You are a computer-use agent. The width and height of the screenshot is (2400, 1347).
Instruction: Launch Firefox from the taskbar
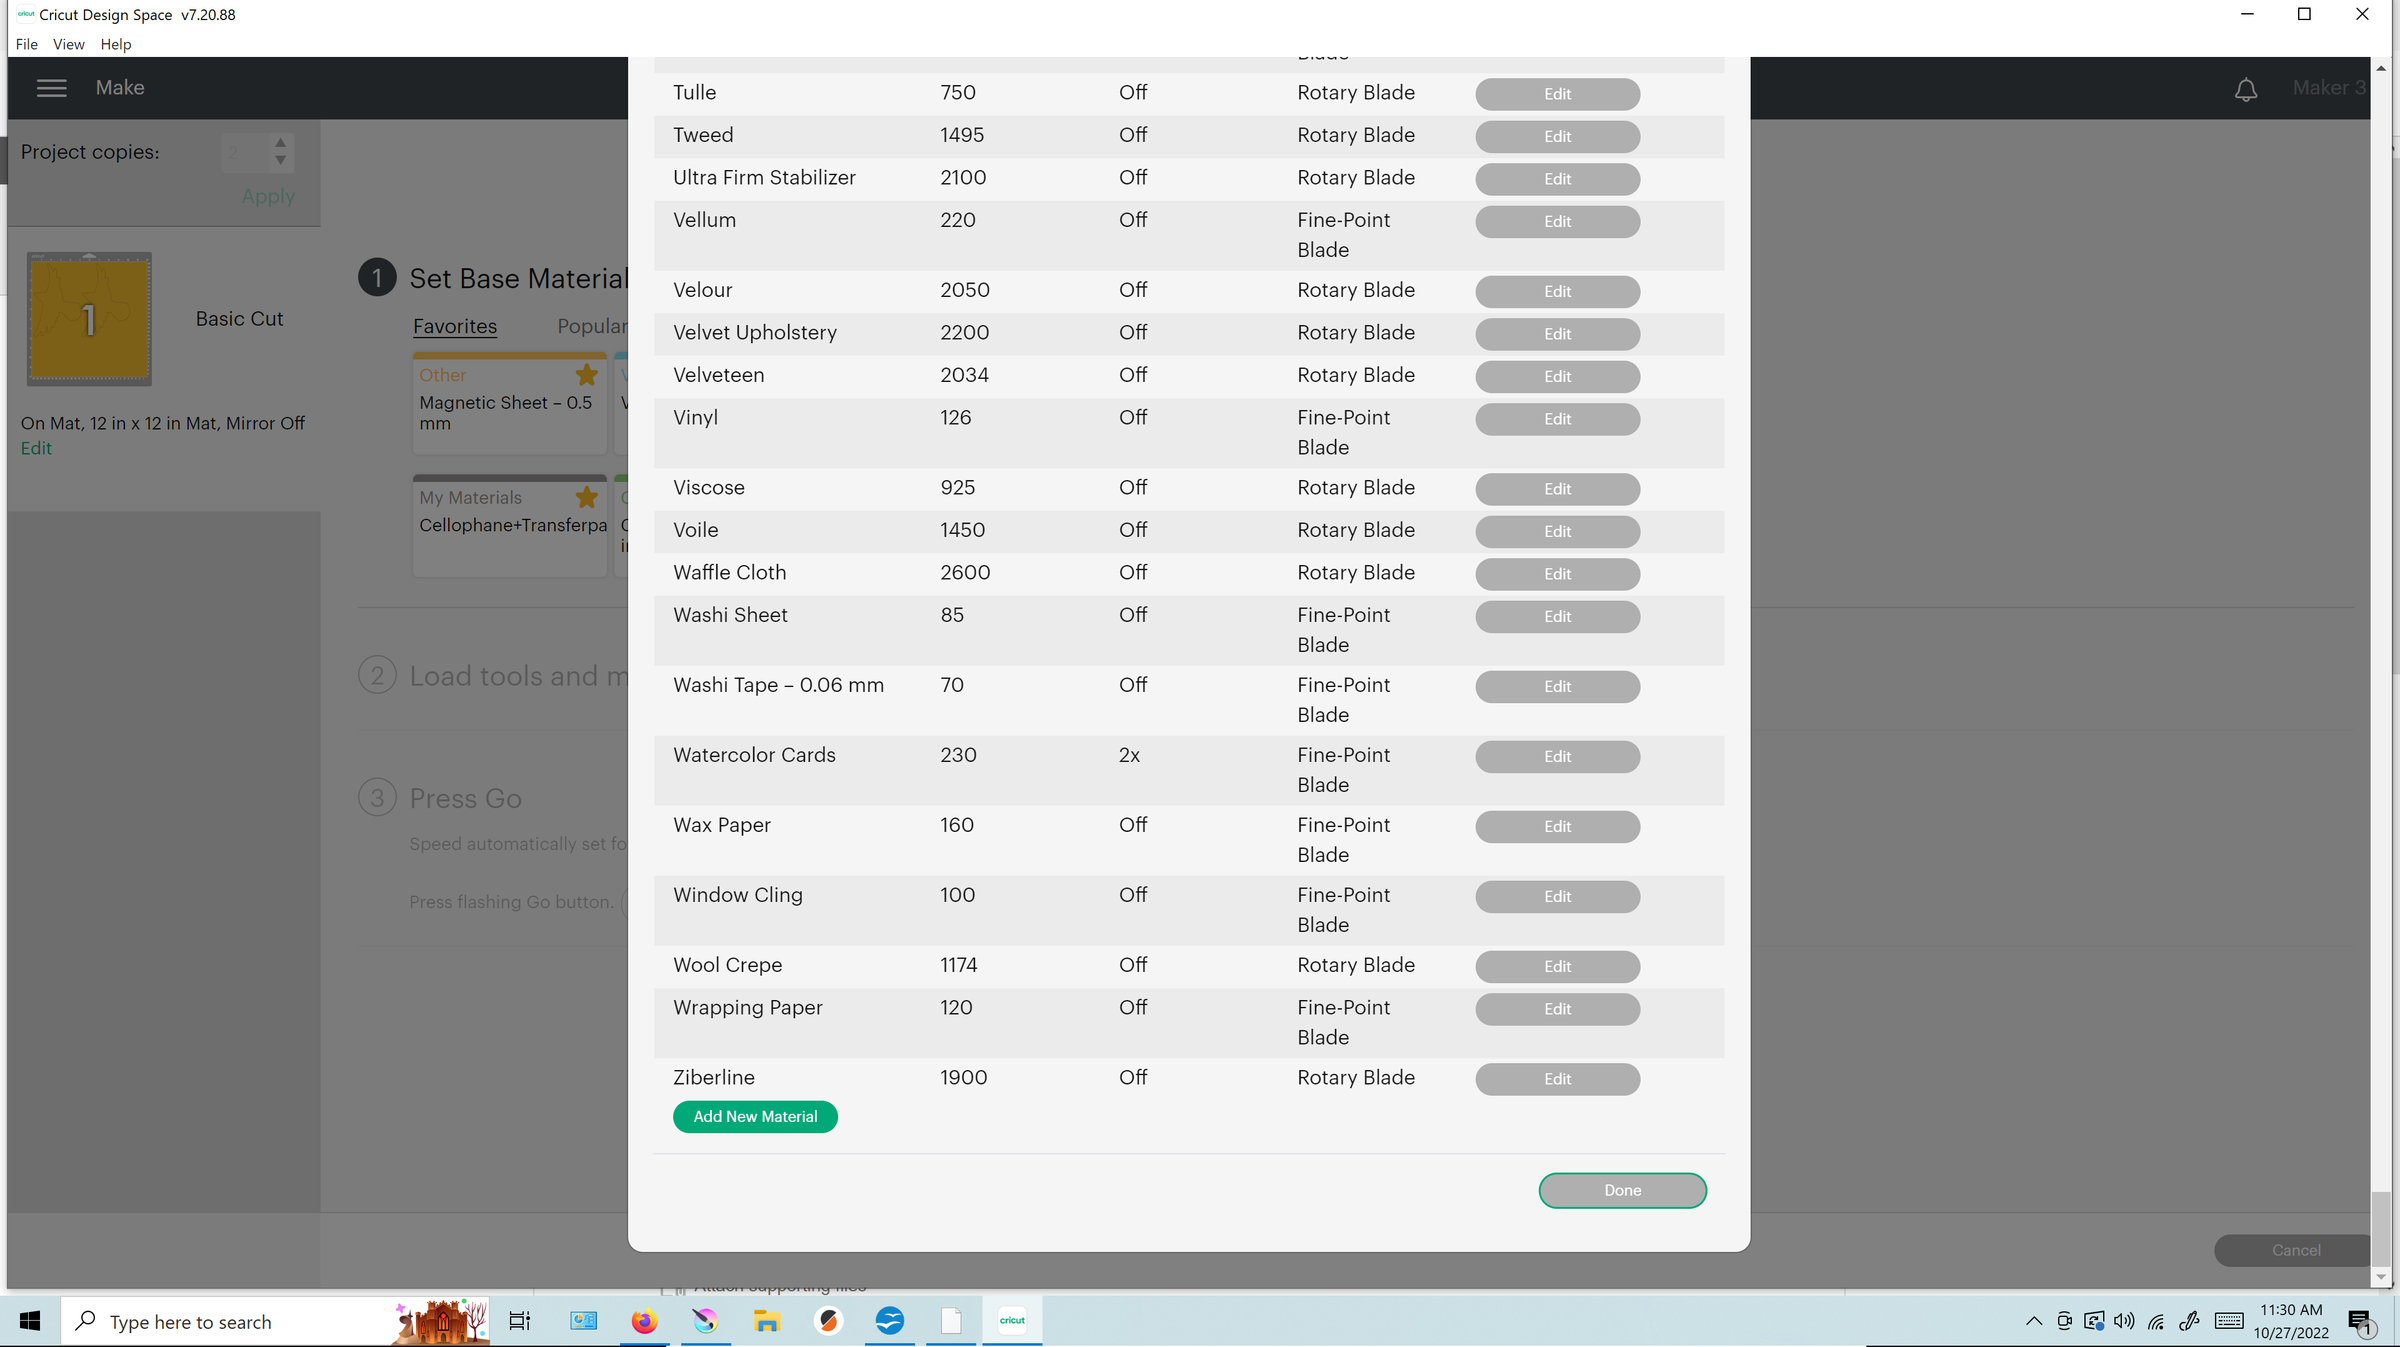click(x=644, y=1321)
